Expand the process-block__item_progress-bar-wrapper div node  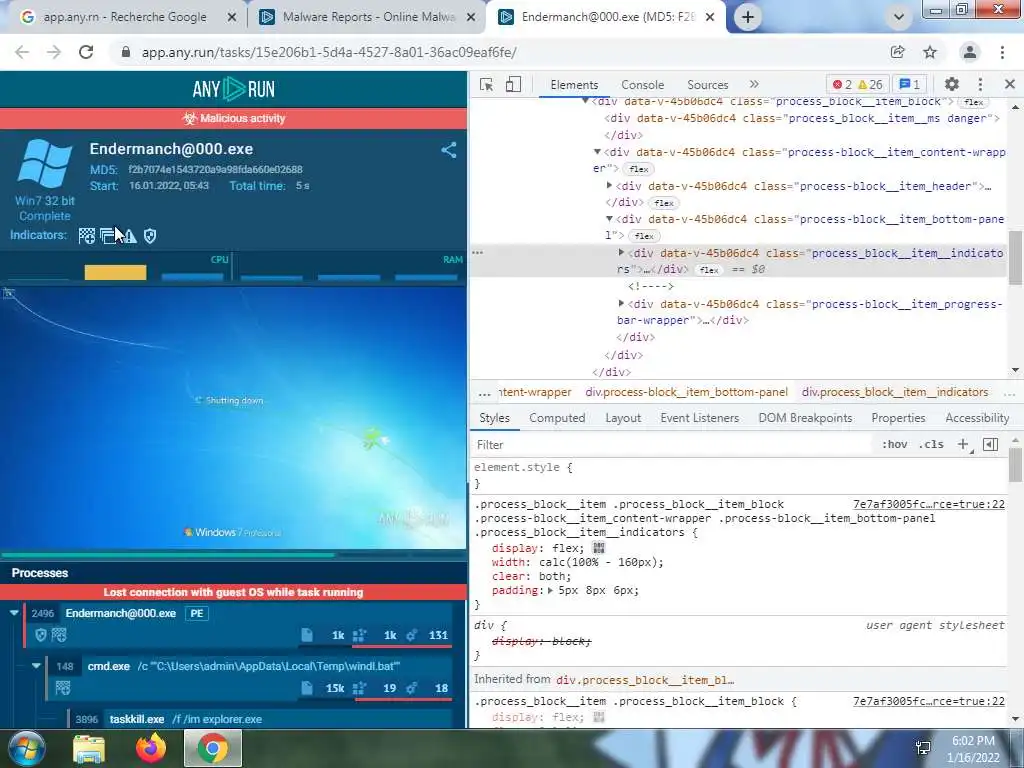point(621,303)
